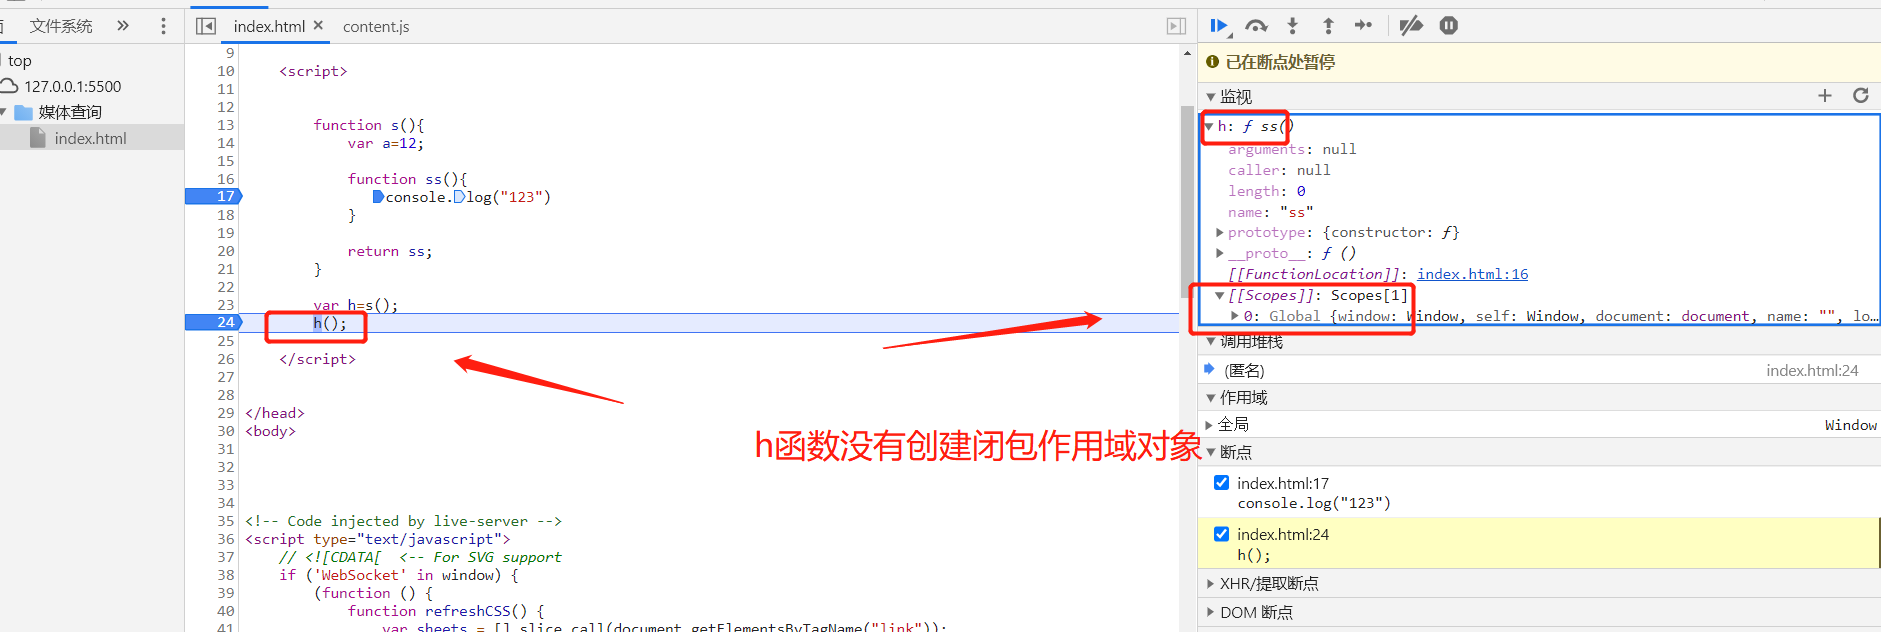This screenshot has height=632, width=1881.
Task: Open the navigator more-options menu
Action: pos(163,26)
